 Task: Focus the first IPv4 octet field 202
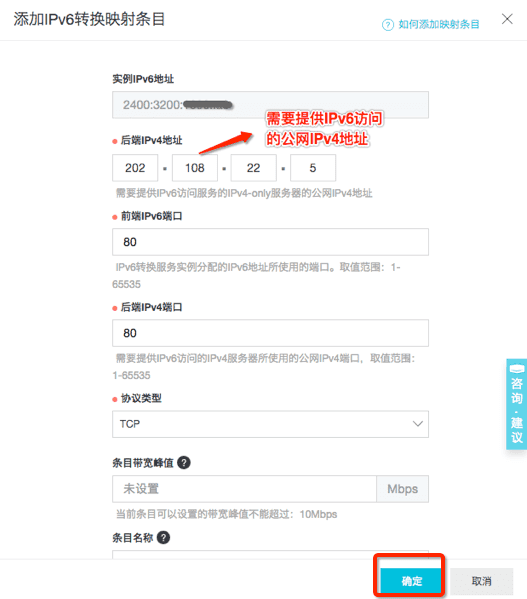click(135, 168)
